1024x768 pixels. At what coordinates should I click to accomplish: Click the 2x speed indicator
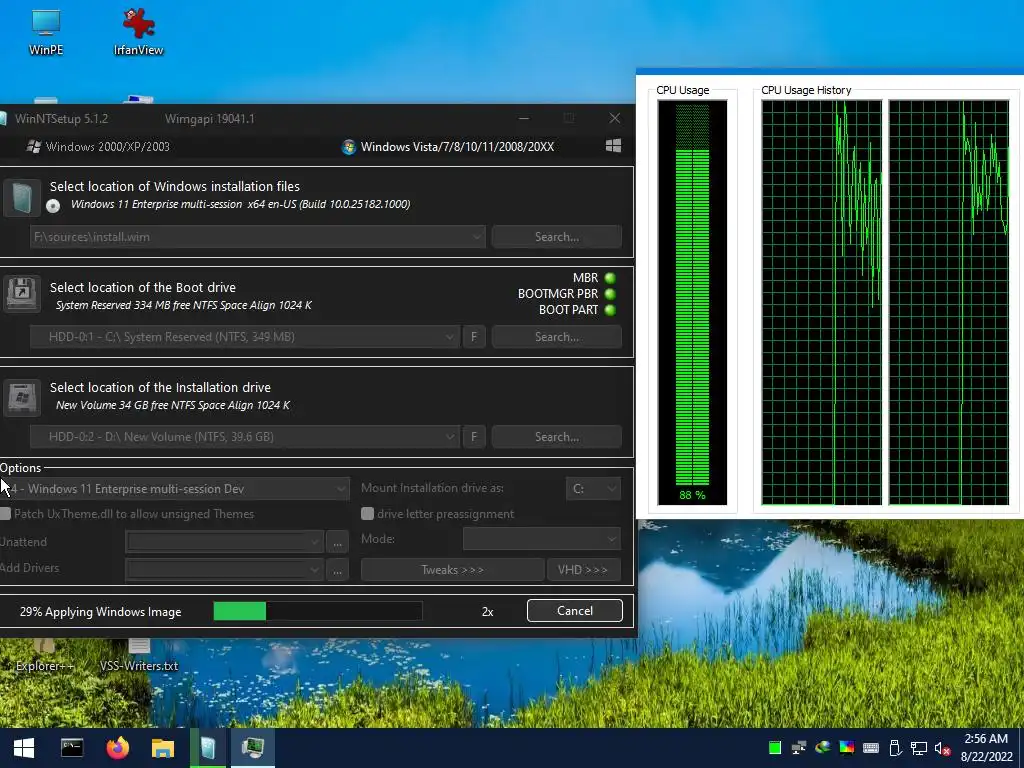[x=487, y=612]
